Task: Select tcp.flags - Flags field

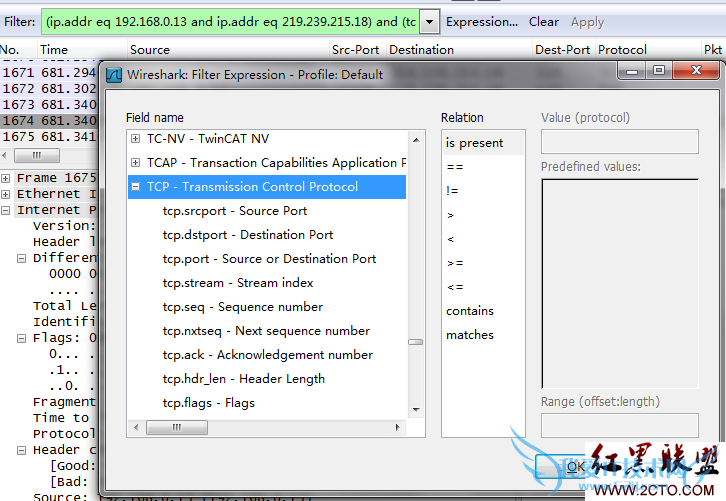Action: pyautogui.click(x=208, y=403)
